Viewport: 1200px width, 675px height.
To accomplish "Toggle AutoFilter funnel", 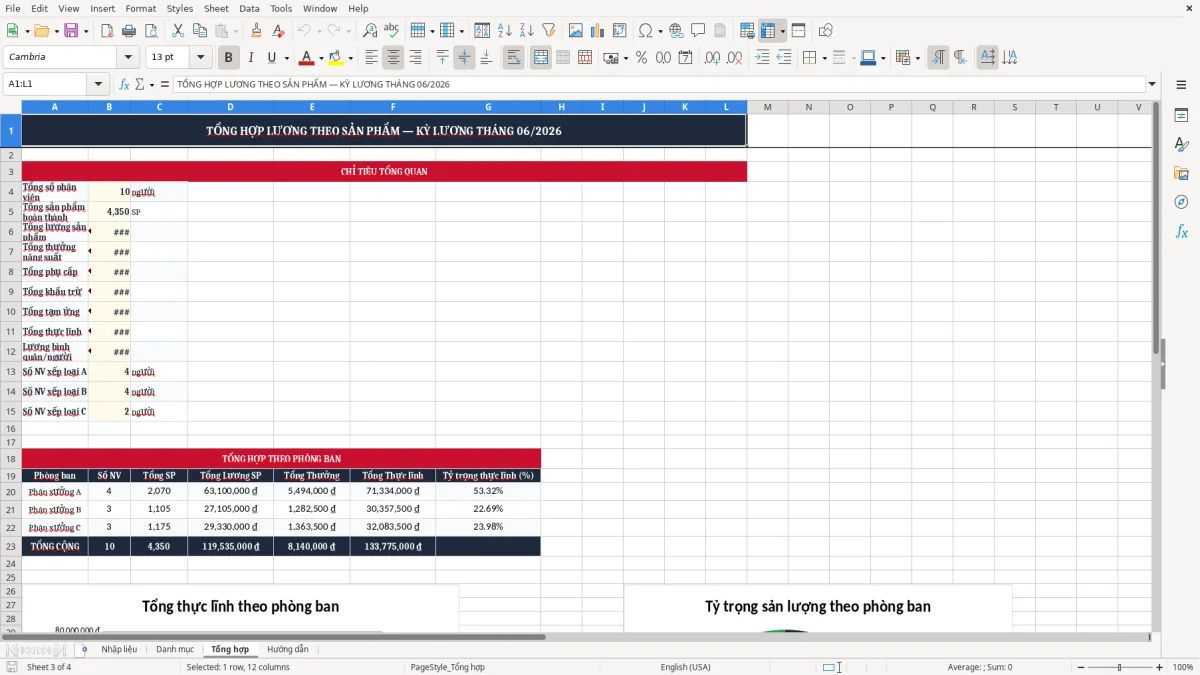I will (x=548, y=31).
